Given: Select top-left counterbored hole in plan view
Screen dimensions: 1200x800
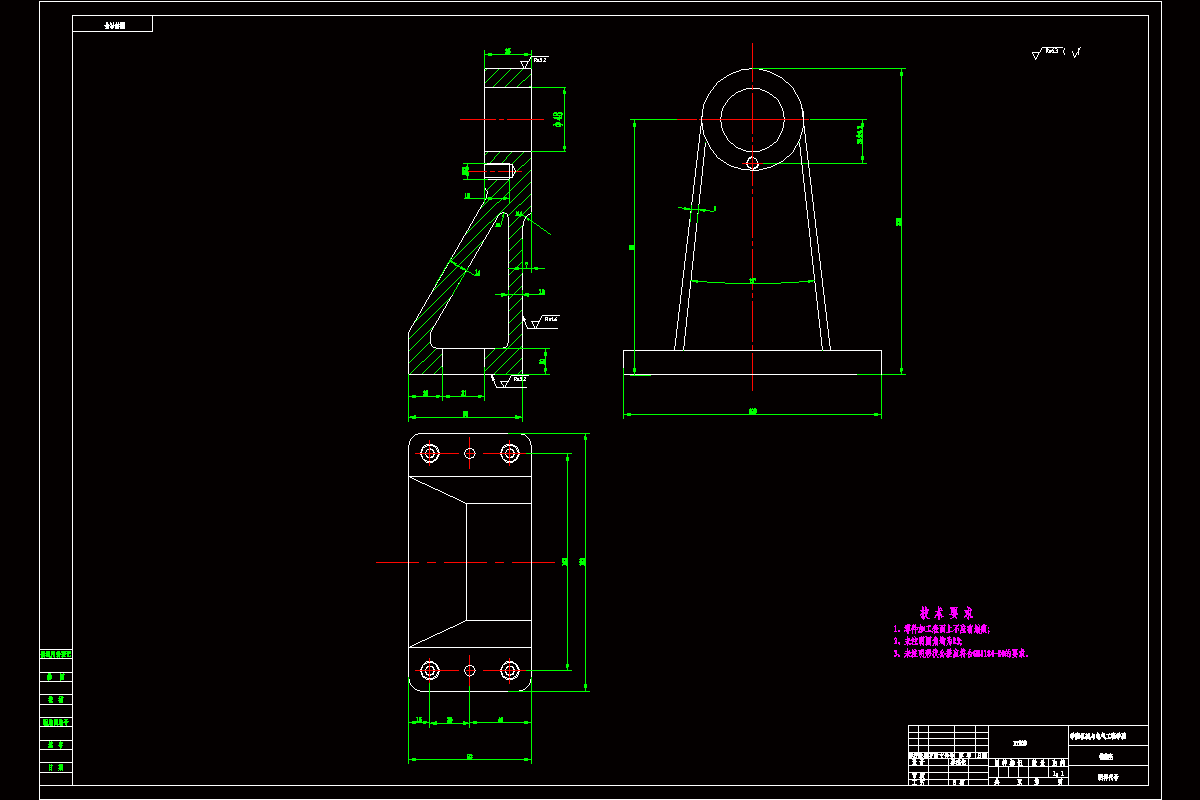Looking at the screenshot, I should click(430, 453).
